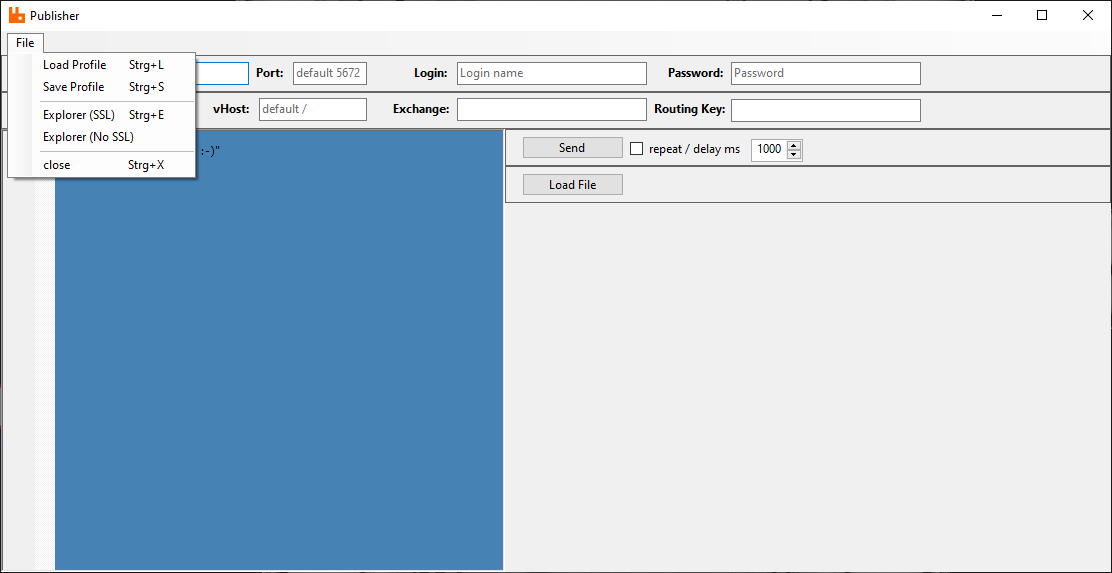Select the close entry in File menu

click(57, 165)
